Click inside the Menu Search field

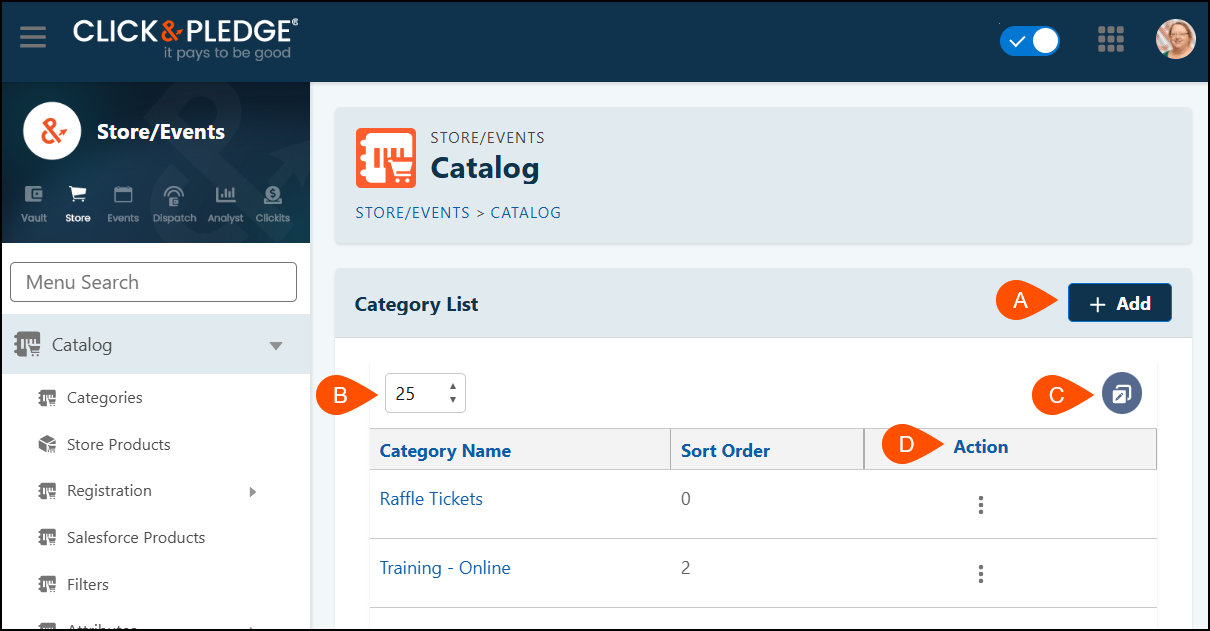tap(153, 282)
